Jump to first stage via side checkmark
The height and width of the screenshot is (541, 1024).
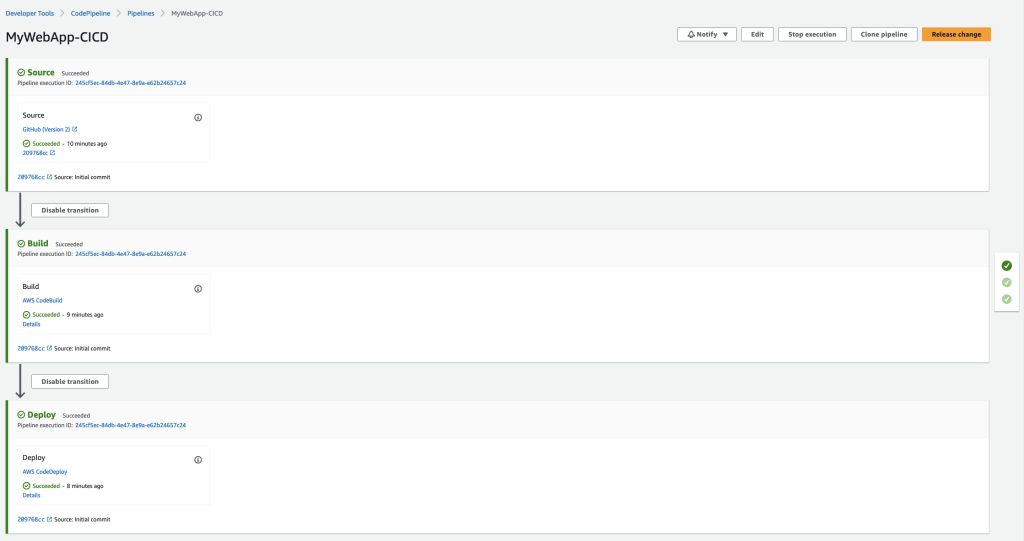[1006, 265]
